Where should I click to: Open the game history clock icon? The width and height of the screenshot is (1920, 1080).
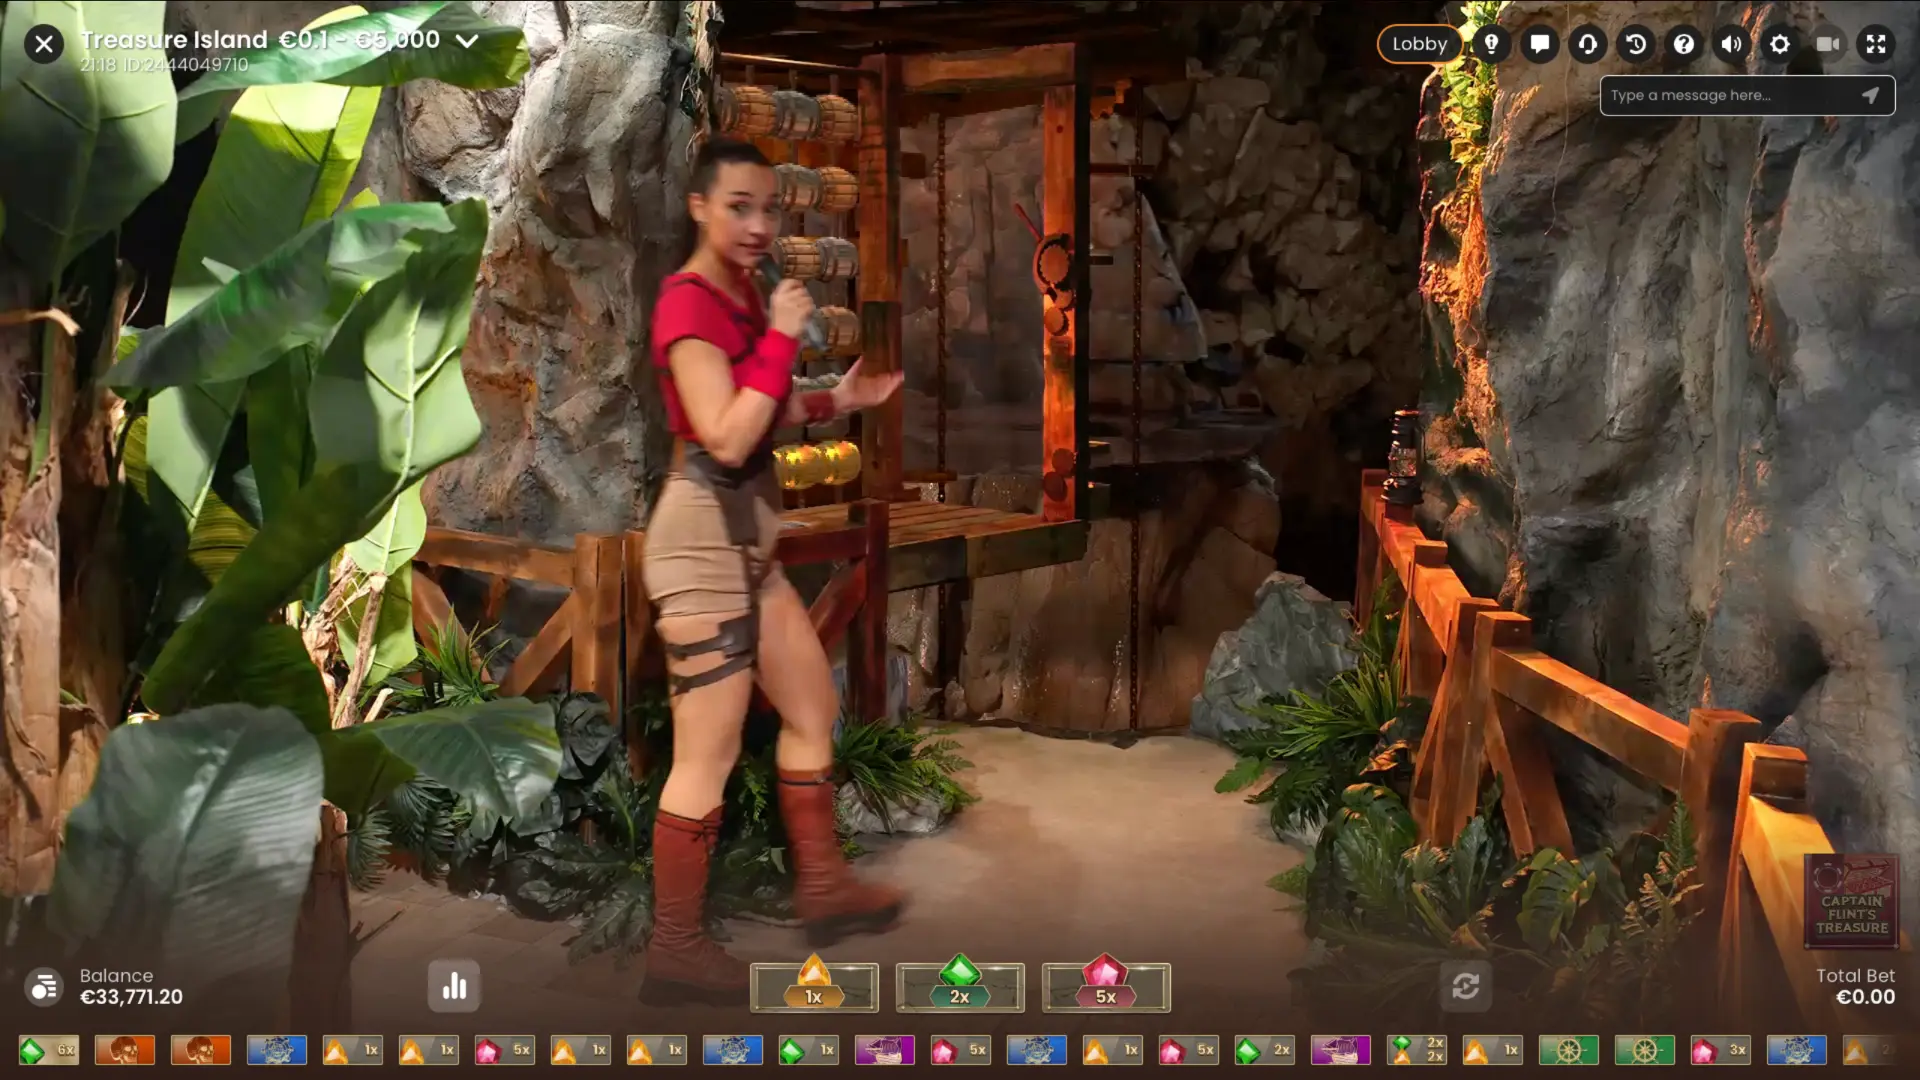click(x=1636, y=44)
